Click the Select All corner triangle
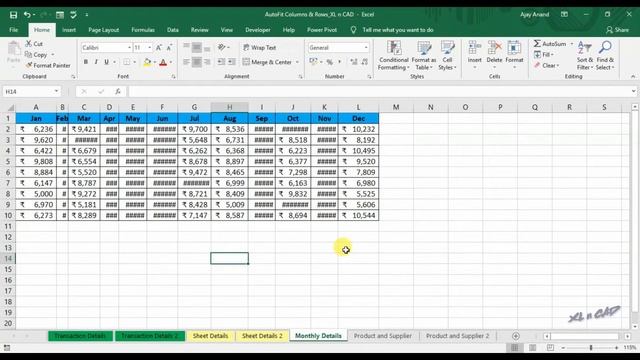Viewport: 640px width, 360px height. 11,108
